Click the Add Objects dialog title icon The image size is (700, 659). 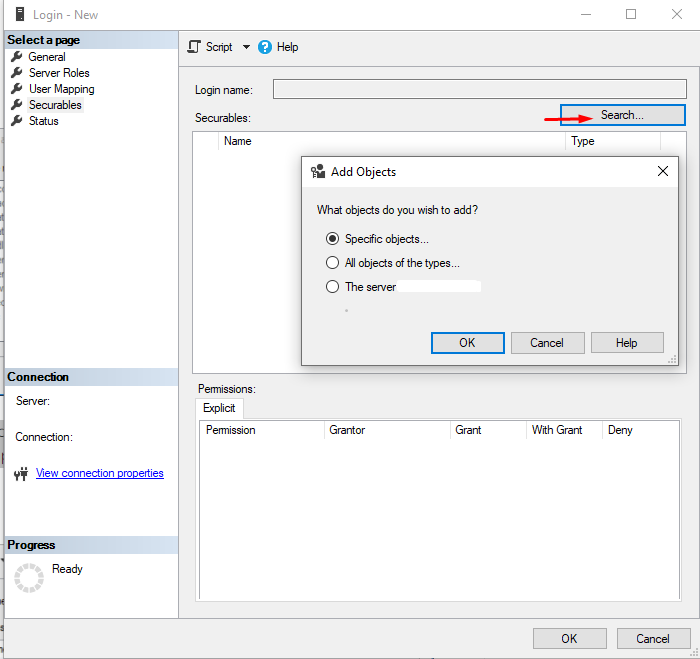click(318, 171)
